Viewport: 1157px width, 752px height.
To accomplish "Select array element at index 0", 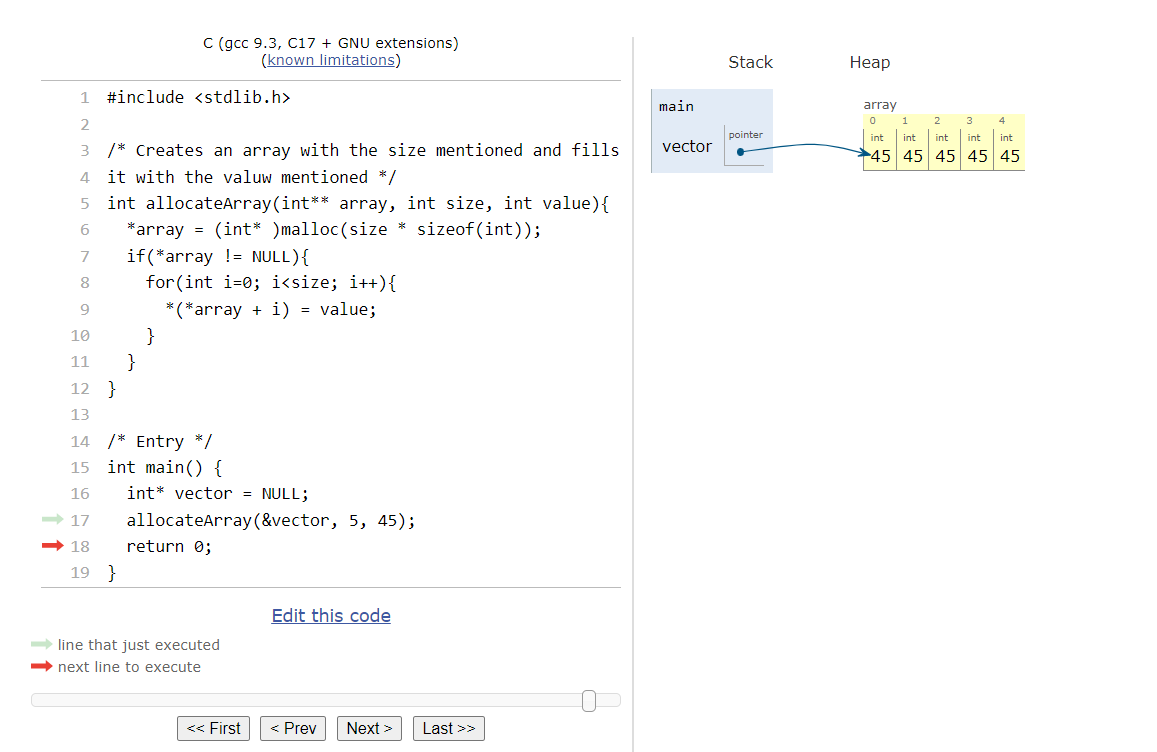I will (880, 155).
